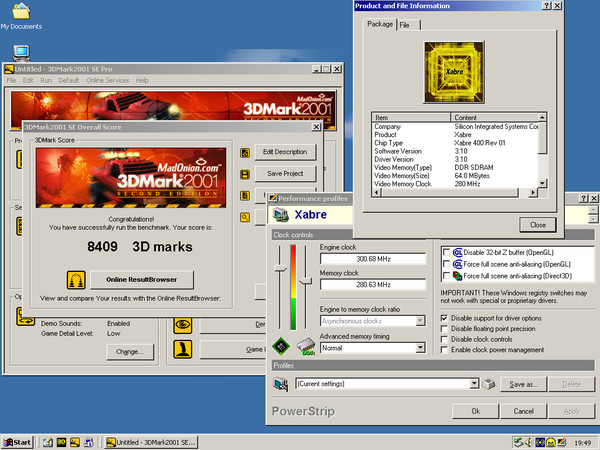Click the Change... button
This screenshot has width=600, height=450.
click(130, 352)
